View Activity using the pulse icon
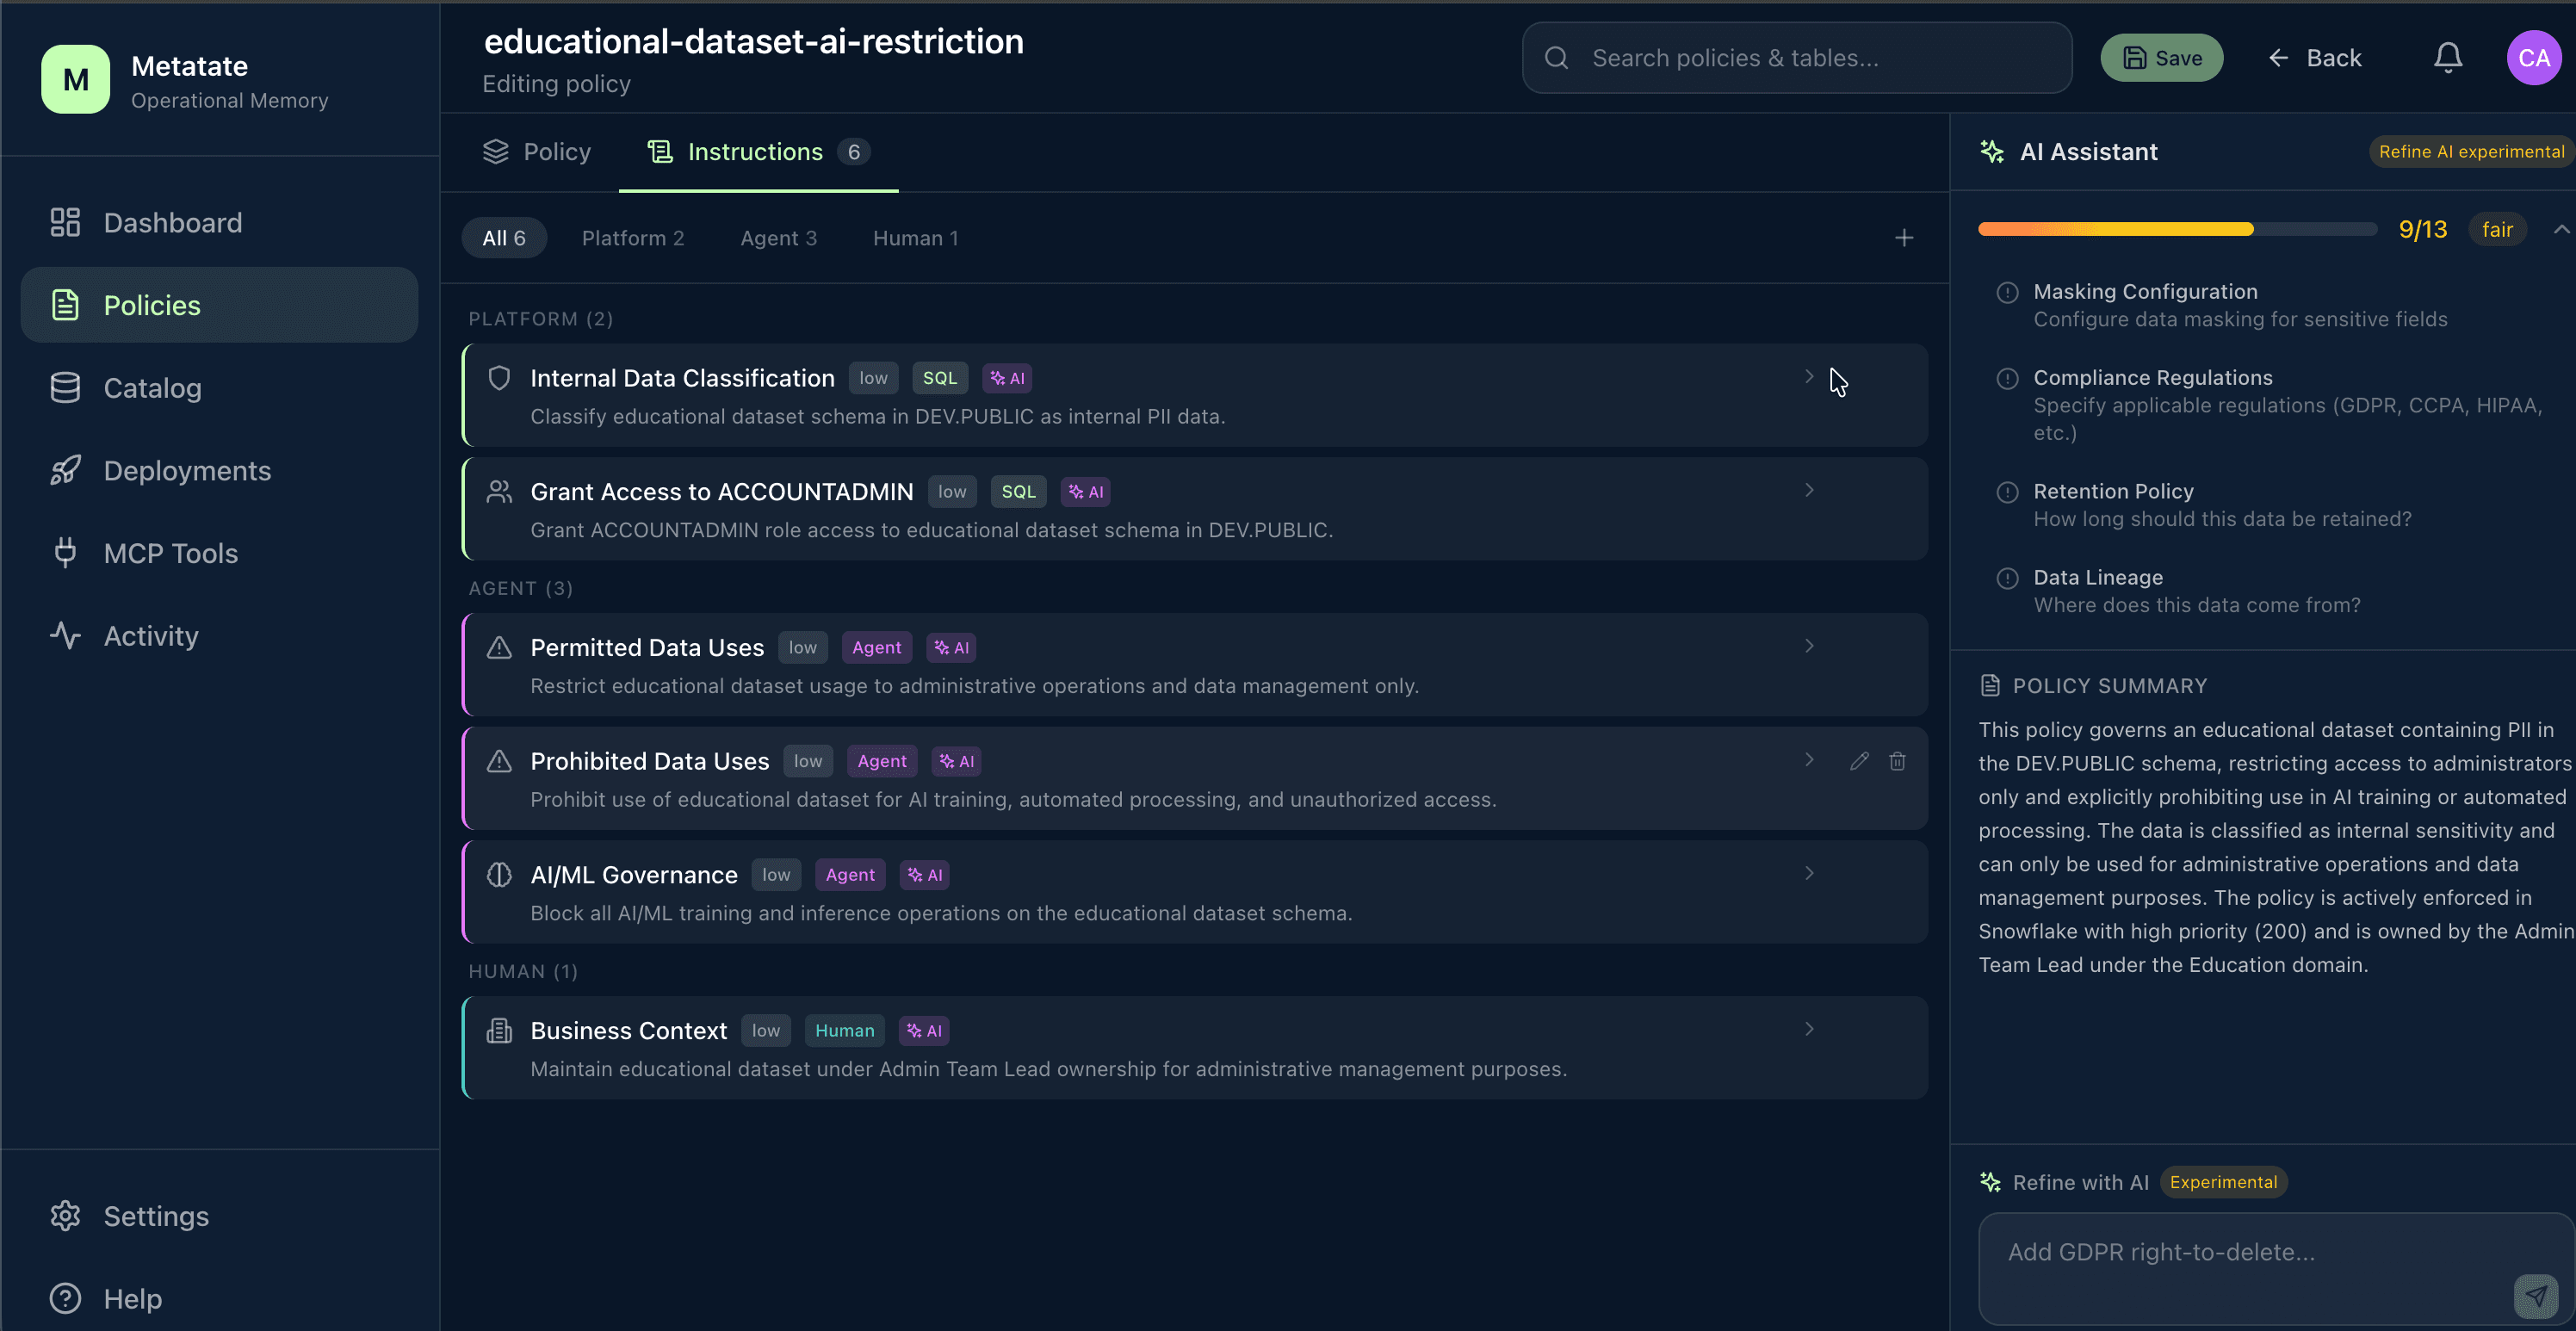2576x1331 pixels. point(65,635)
